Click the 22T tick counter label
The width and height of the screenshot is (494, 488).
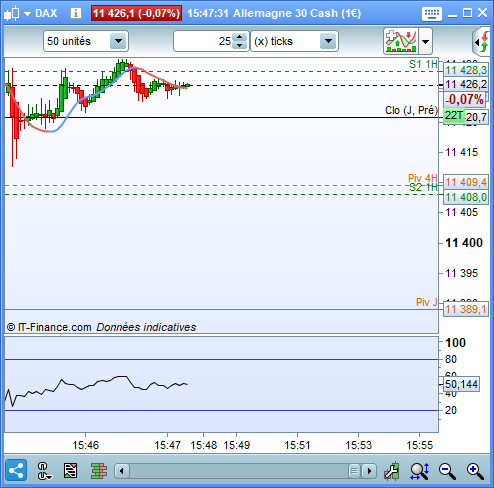pos(454,116)
